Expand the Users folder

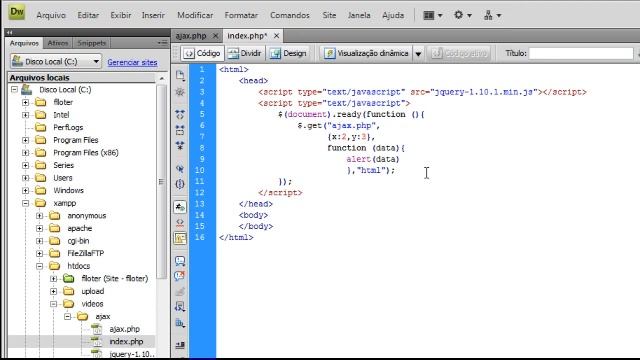pyautogui.click(x=25, y=178)
